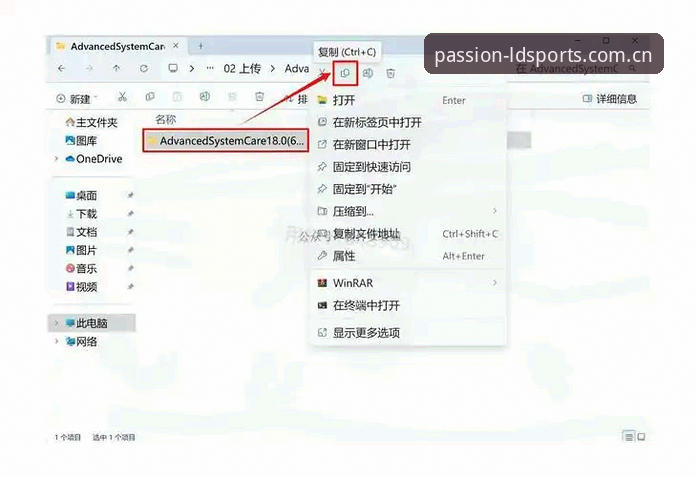Click the Paste icon in command bar
The height and width of the screenshot is (477, 696).
[177, 97]
